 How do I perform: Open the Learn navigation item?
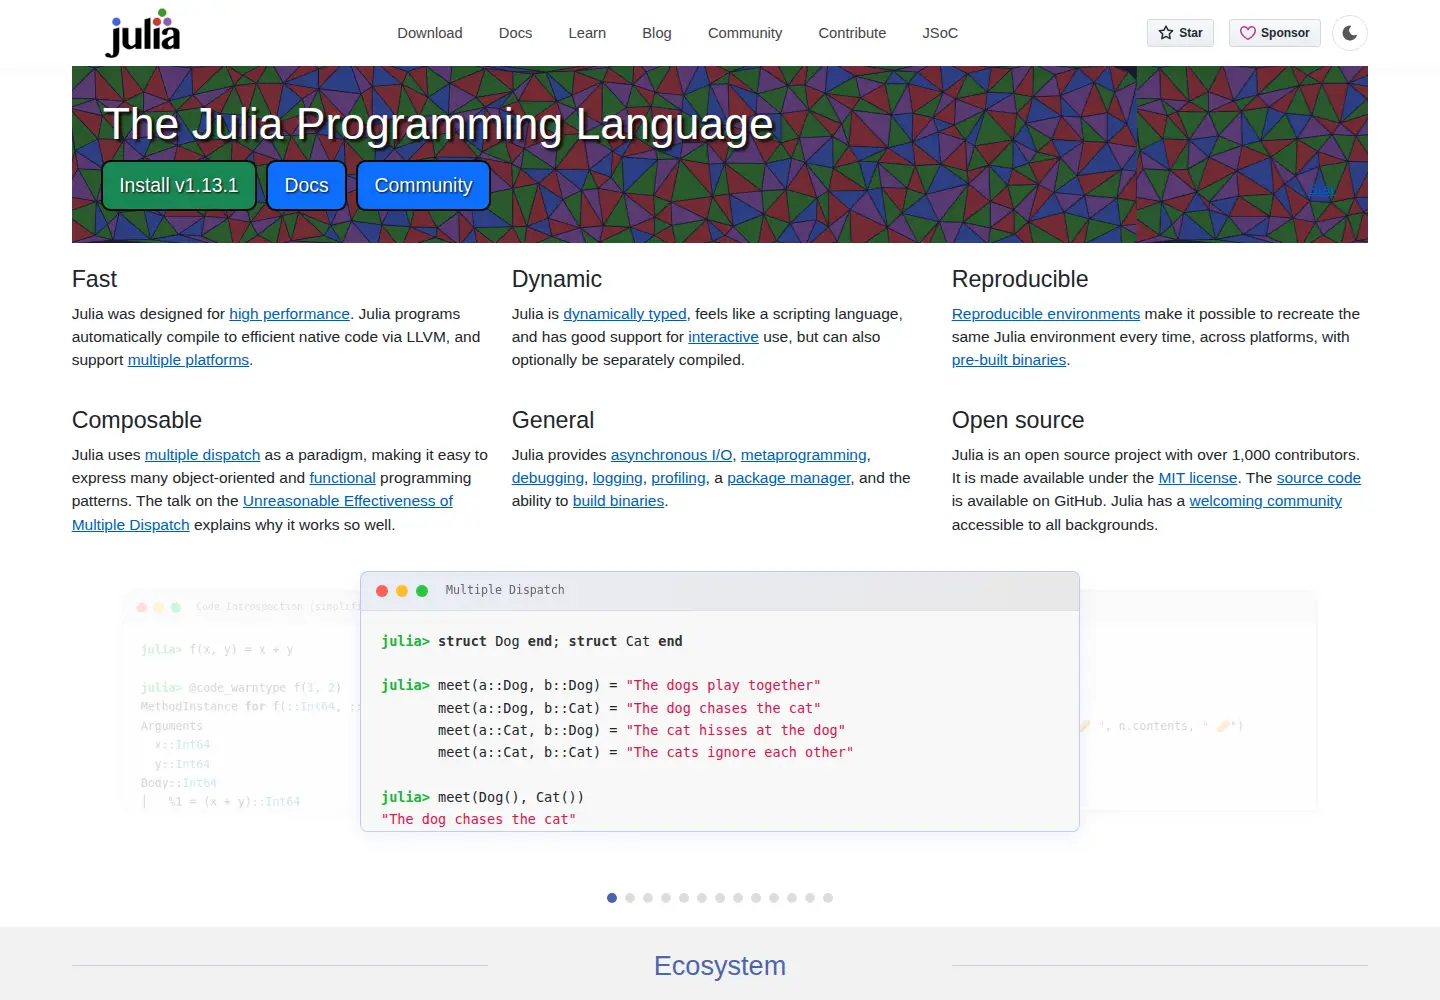587,33
